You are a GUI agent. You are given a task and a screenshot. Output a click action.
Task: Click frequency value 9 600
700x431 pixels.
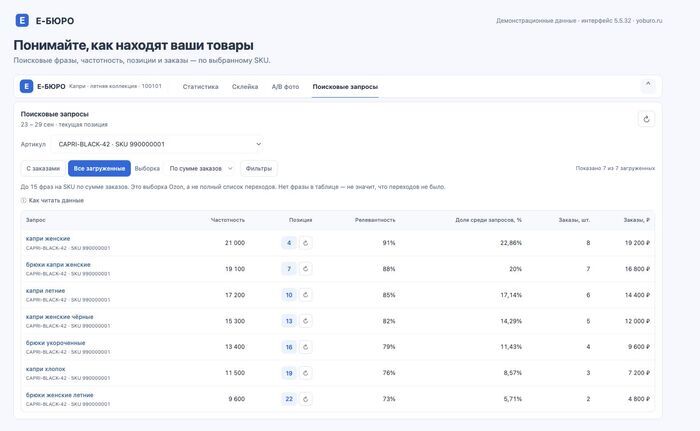[x=237, y=399]
